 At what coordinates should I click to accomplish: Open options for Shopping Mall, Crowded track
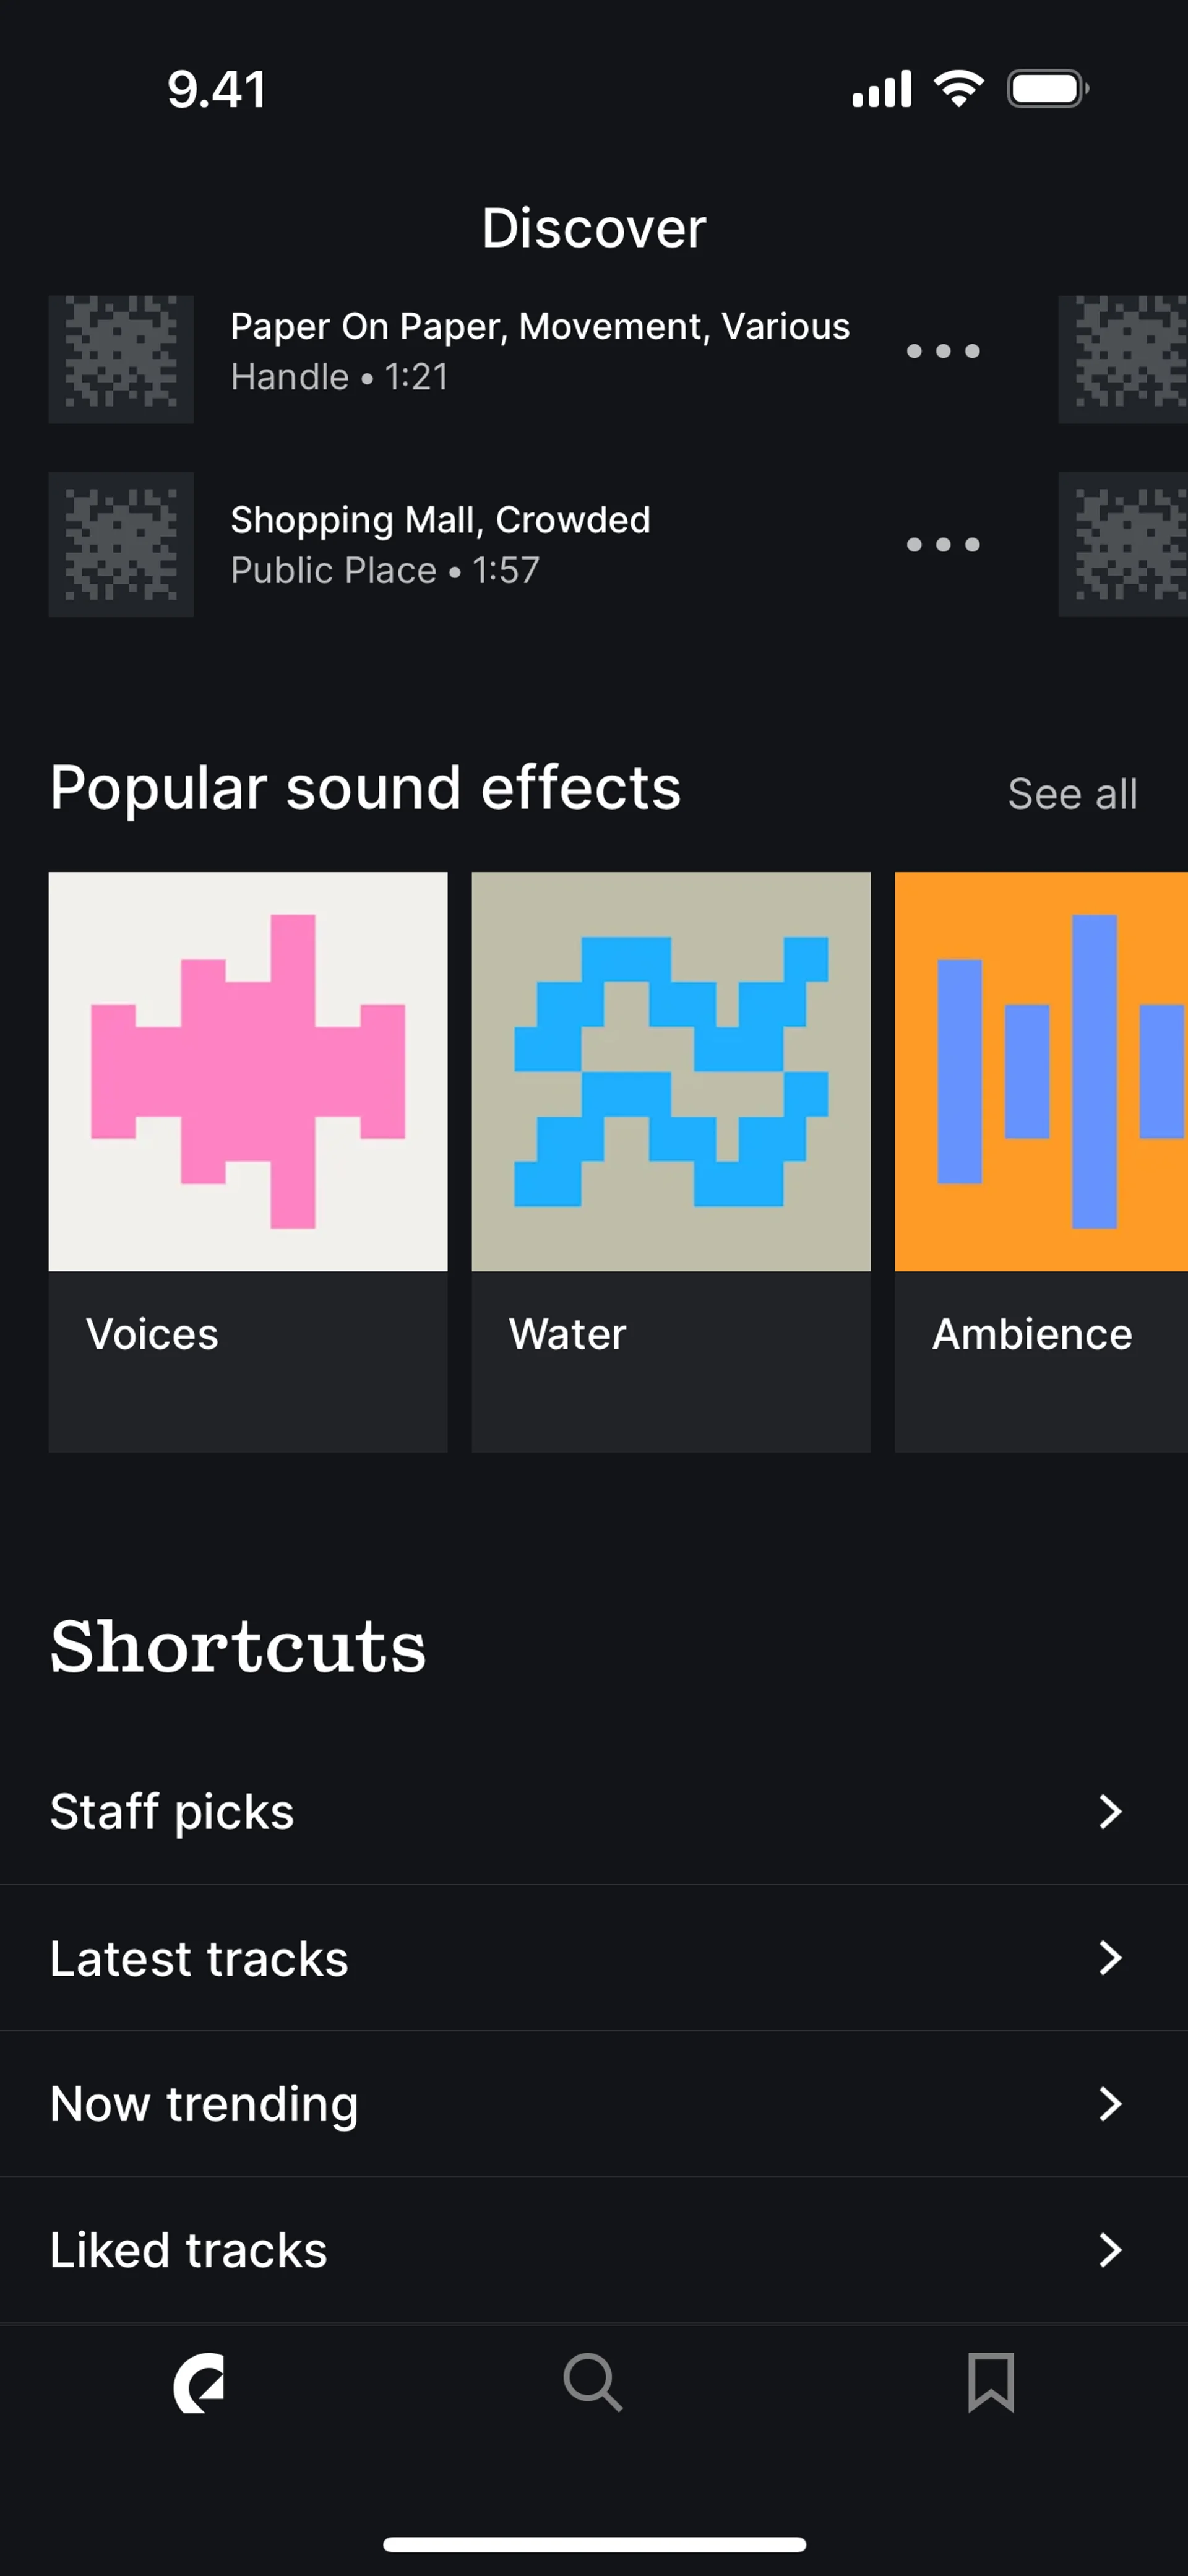tap(942, 545)
